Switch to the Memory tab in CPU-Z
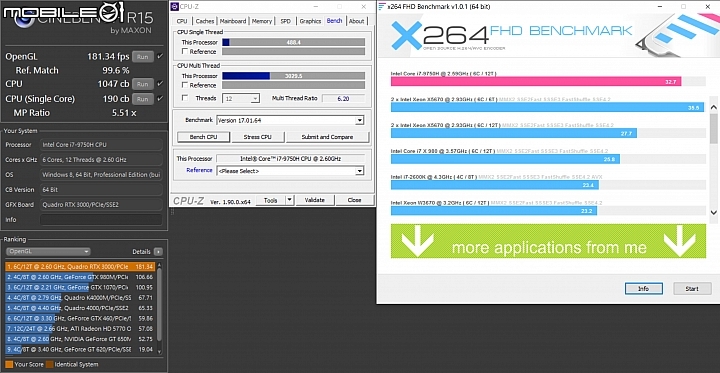The height and width of the screenshot is (373, 720). pos(262,21)
